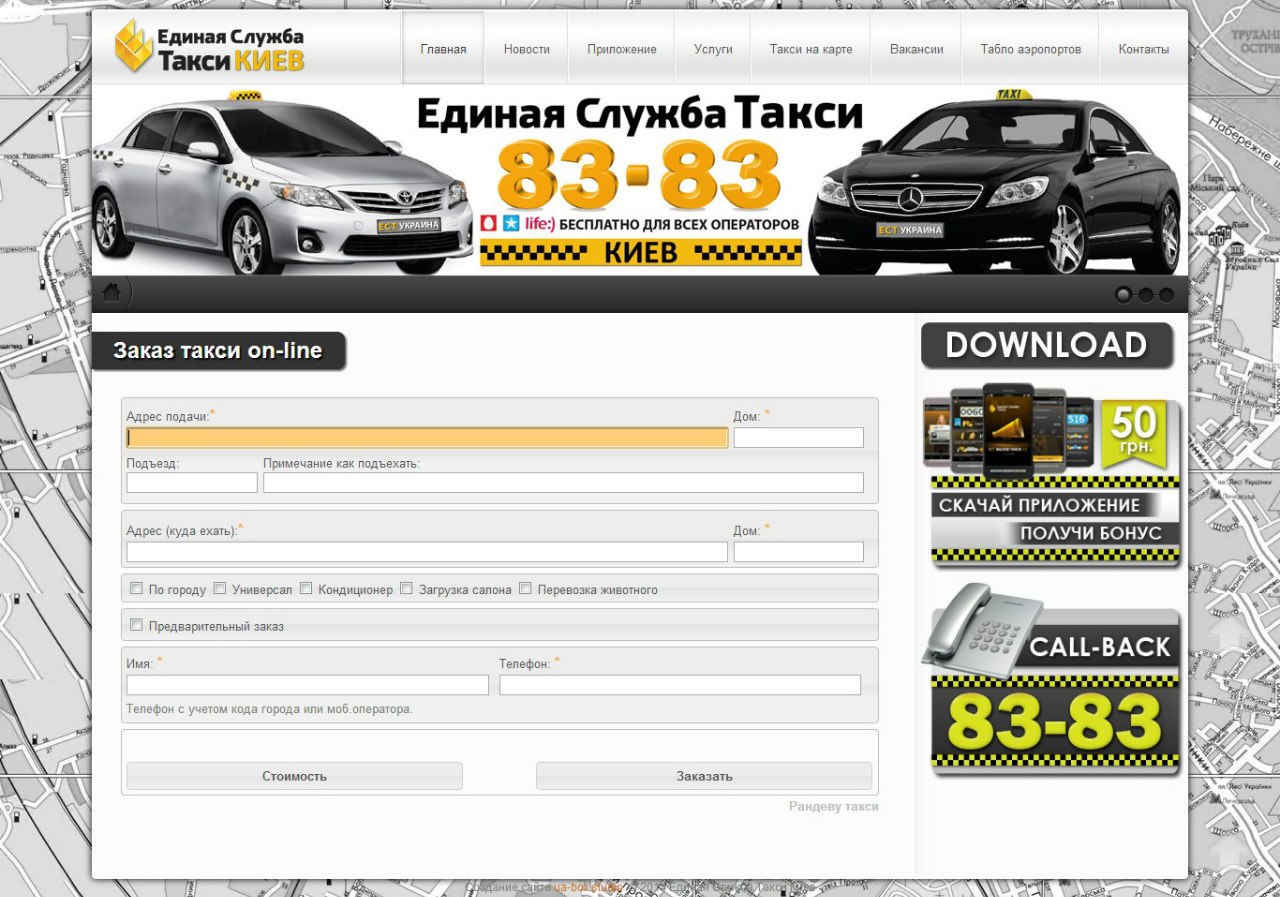Screen dimensions: 1280x897
Task: Click the Адрес (куда ехать) field
Action: click(x=427, y=552)
